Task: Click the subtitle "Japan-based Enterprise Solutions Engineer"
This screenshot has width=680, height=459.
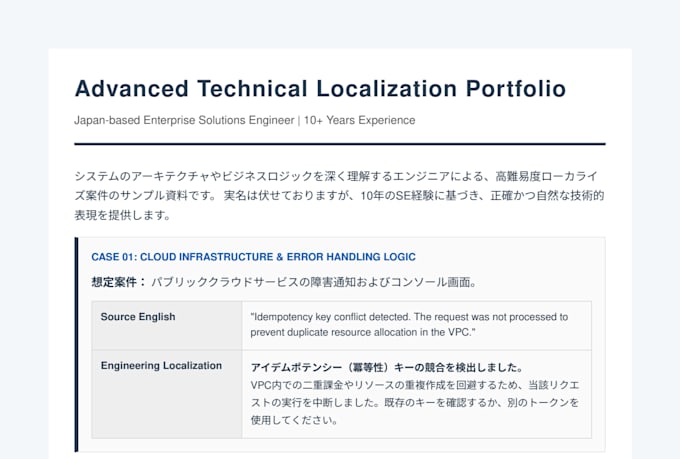Action: click(x=184, y=120)
